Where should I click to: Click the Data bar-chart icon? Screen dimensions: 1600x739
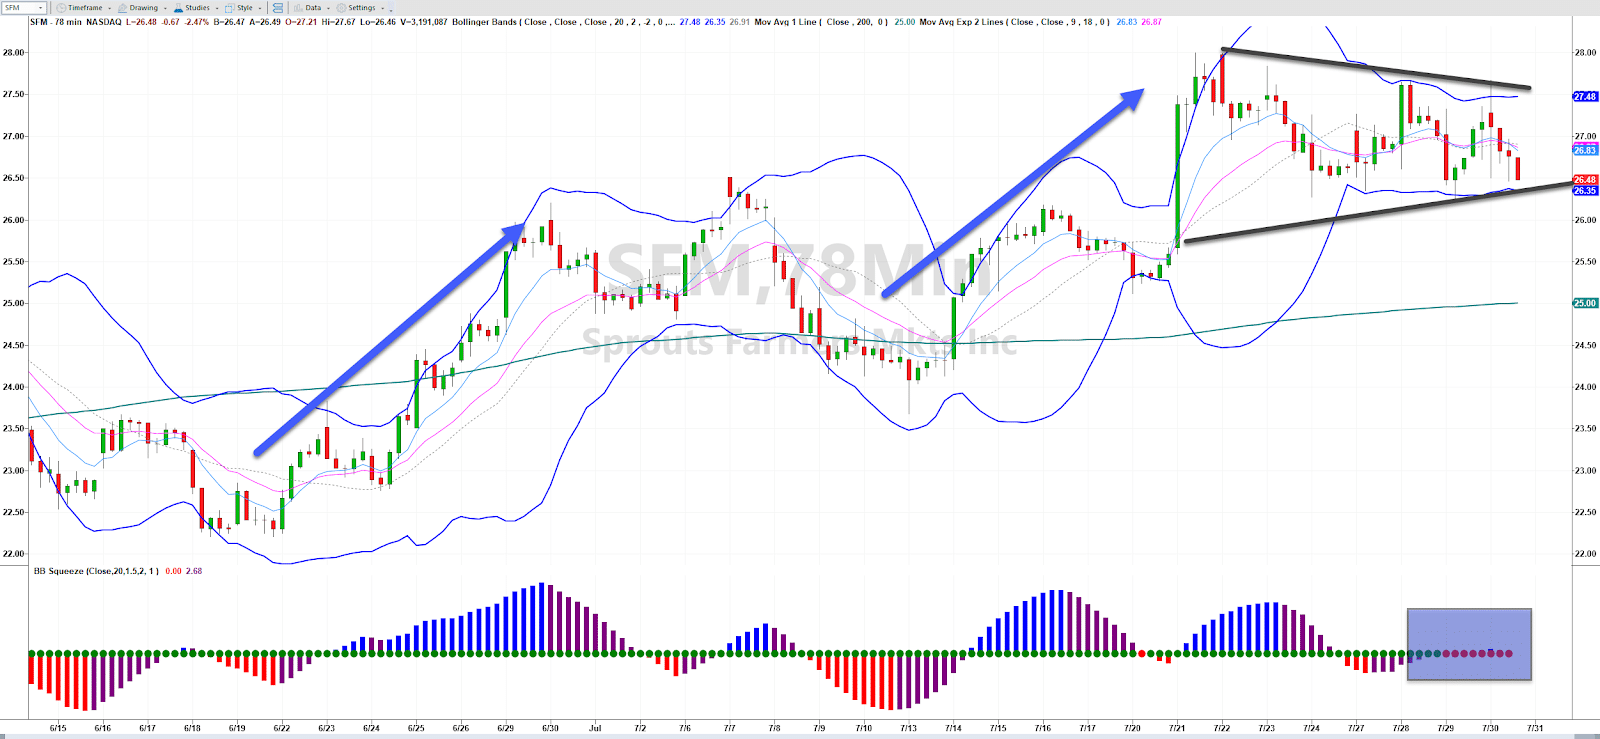click(298, 8)
